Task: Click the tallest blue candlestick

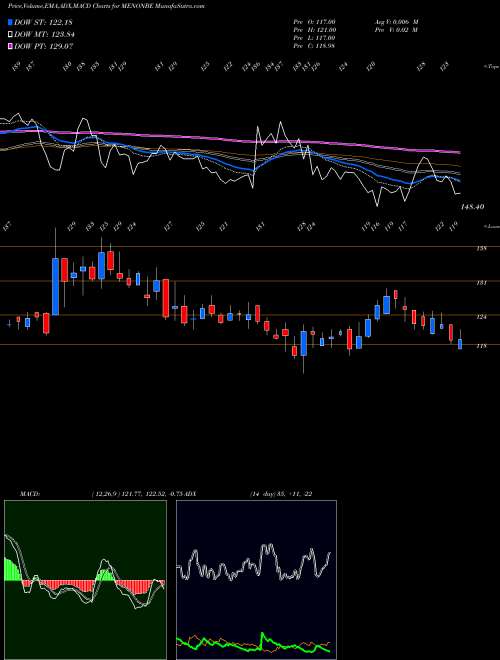Action: click(x=56, y=286)
